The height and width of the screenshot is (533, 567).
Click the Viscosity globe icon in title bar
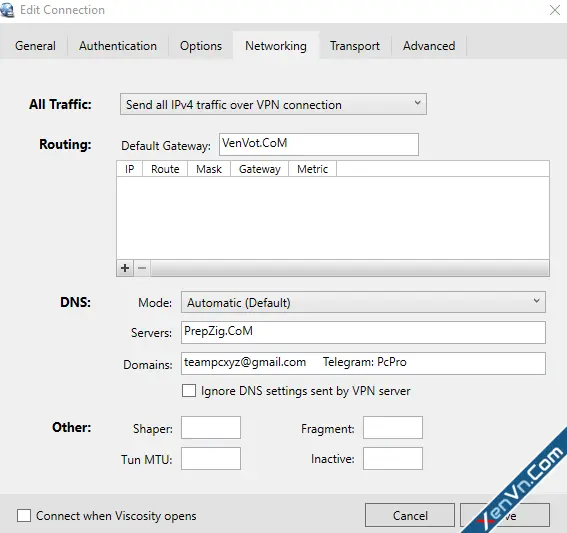click(x=7, y=9)
